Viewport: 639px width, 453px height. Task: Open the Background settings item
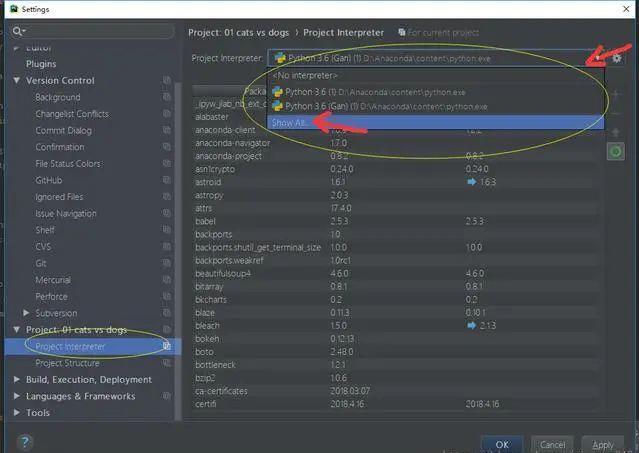pos(58,97)
